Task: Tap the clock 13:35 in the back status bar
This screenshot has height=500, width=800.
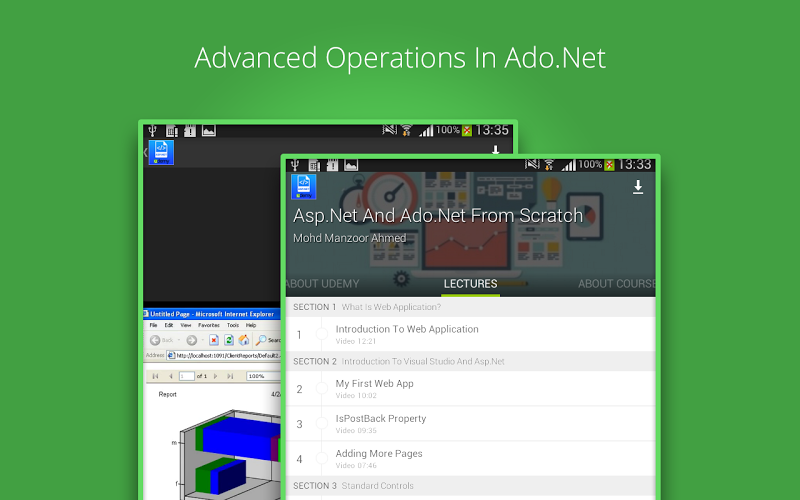Action: tap(492, 131)
